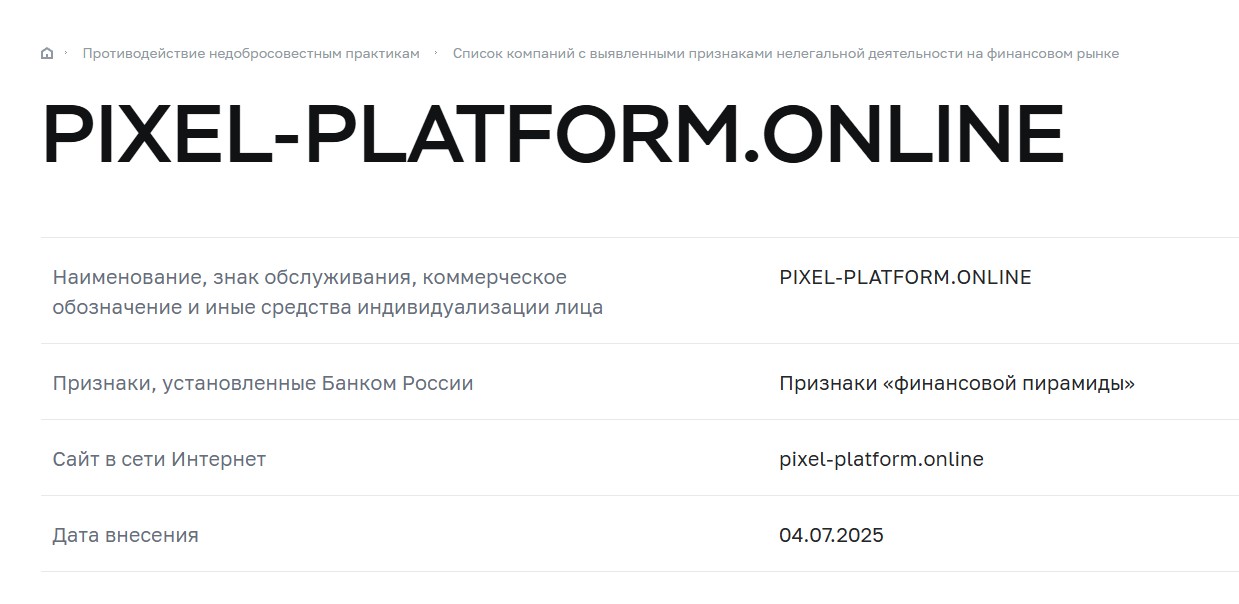
Task: Click the value PIXEL-PLATFORM.ONLINE in the table
Action: 904,277
